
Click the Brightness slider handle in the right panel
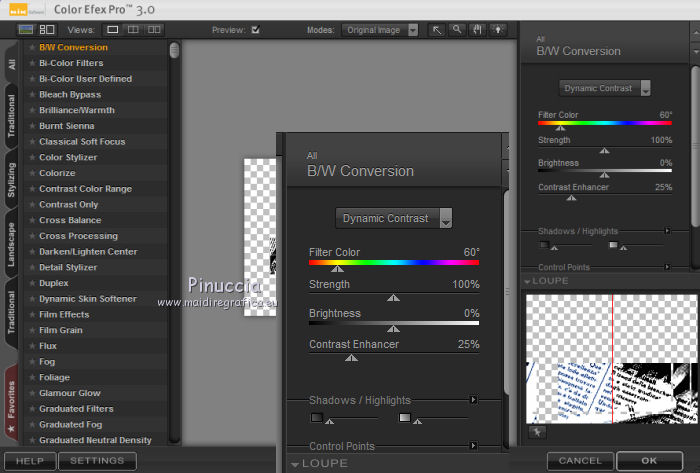[604, 175]
